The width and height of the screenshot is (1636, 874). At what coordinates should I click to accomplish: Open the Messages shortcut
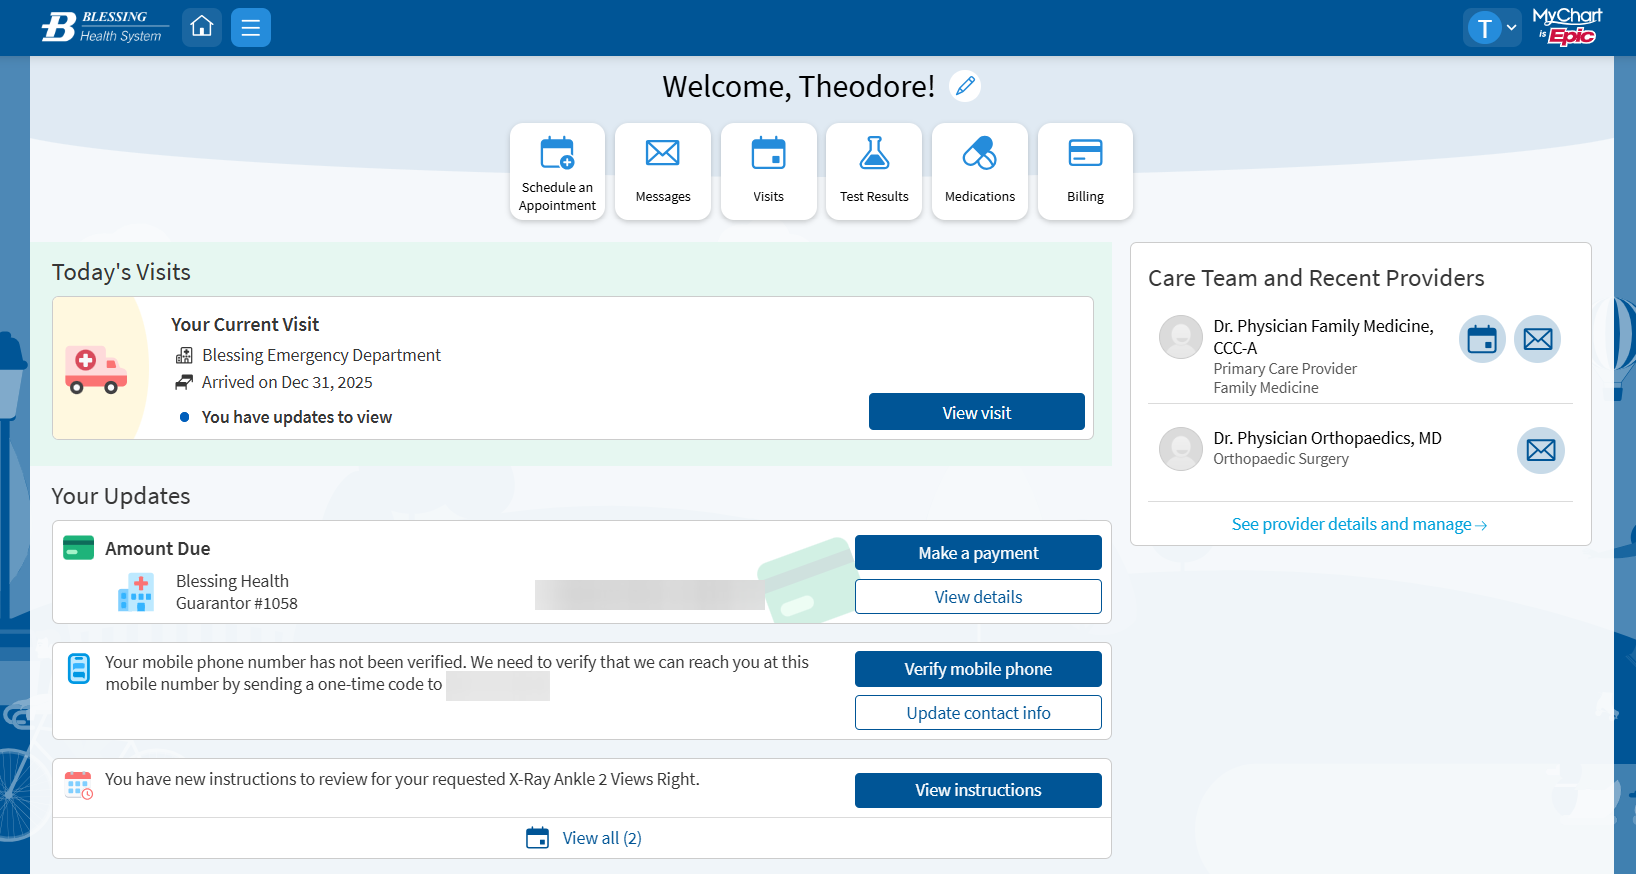663,171
